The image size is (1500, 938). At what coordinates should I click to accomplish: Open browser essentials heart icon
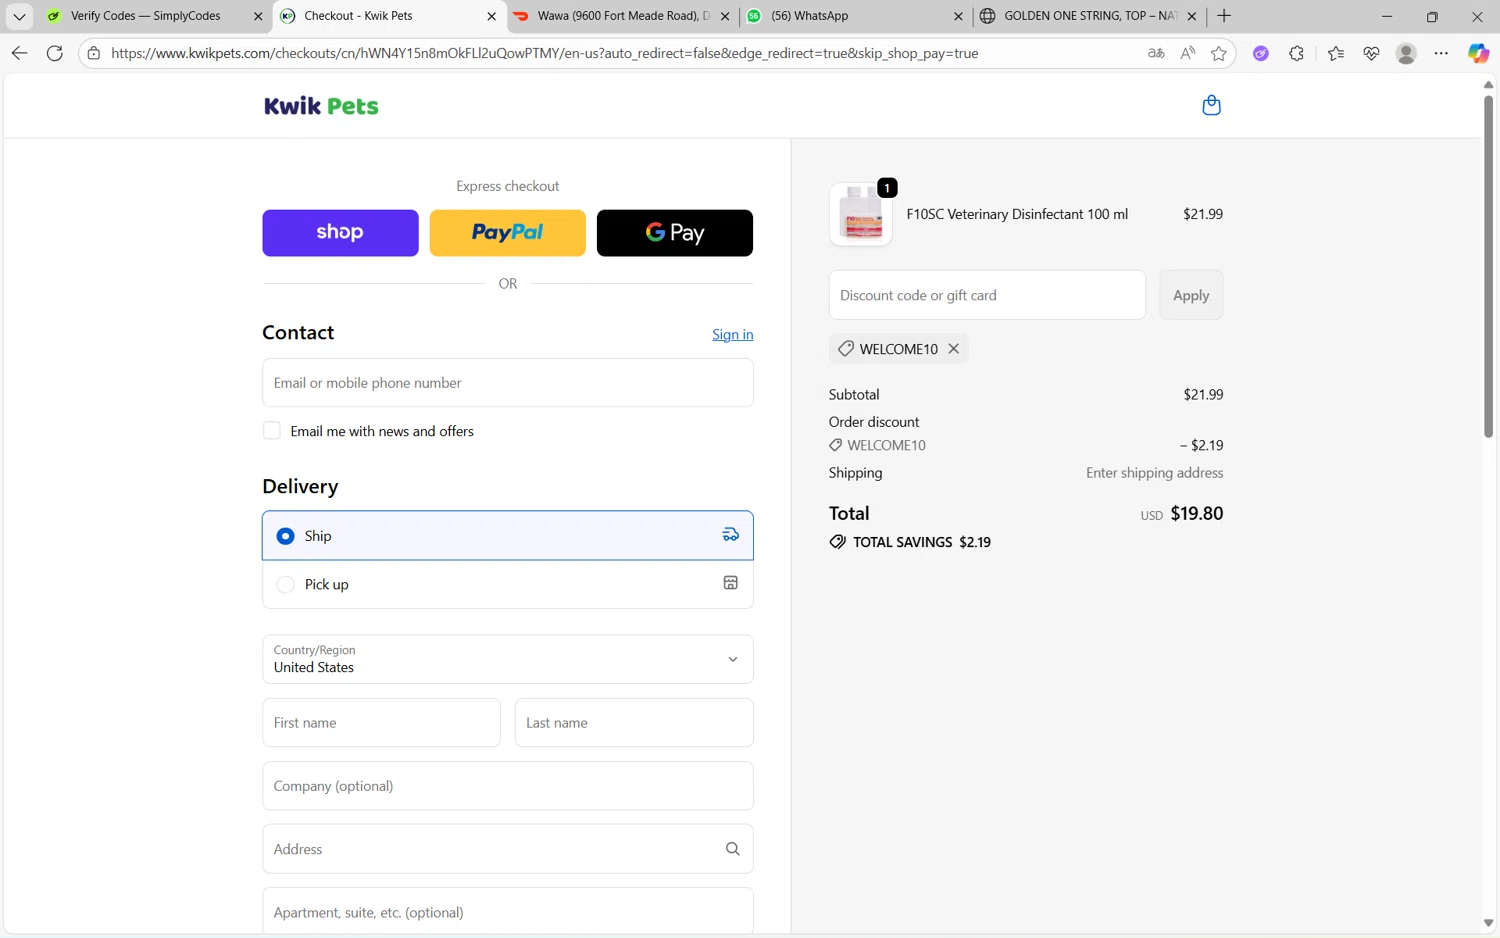point(1371,53)
